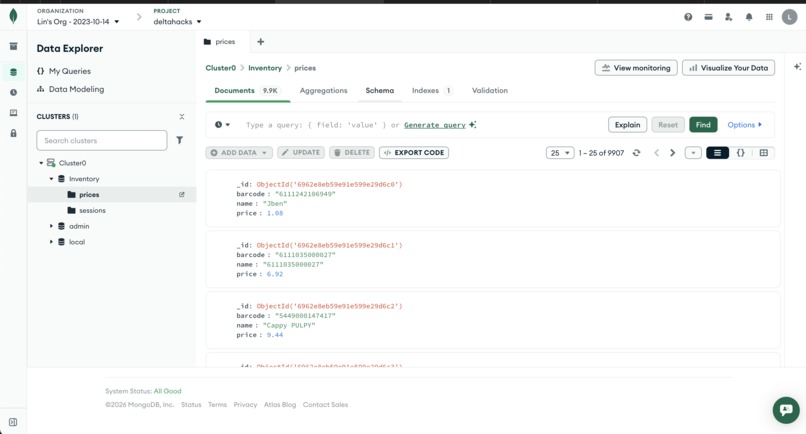
Task: Collapse the Inventory database node
Action: click(51, 179)
